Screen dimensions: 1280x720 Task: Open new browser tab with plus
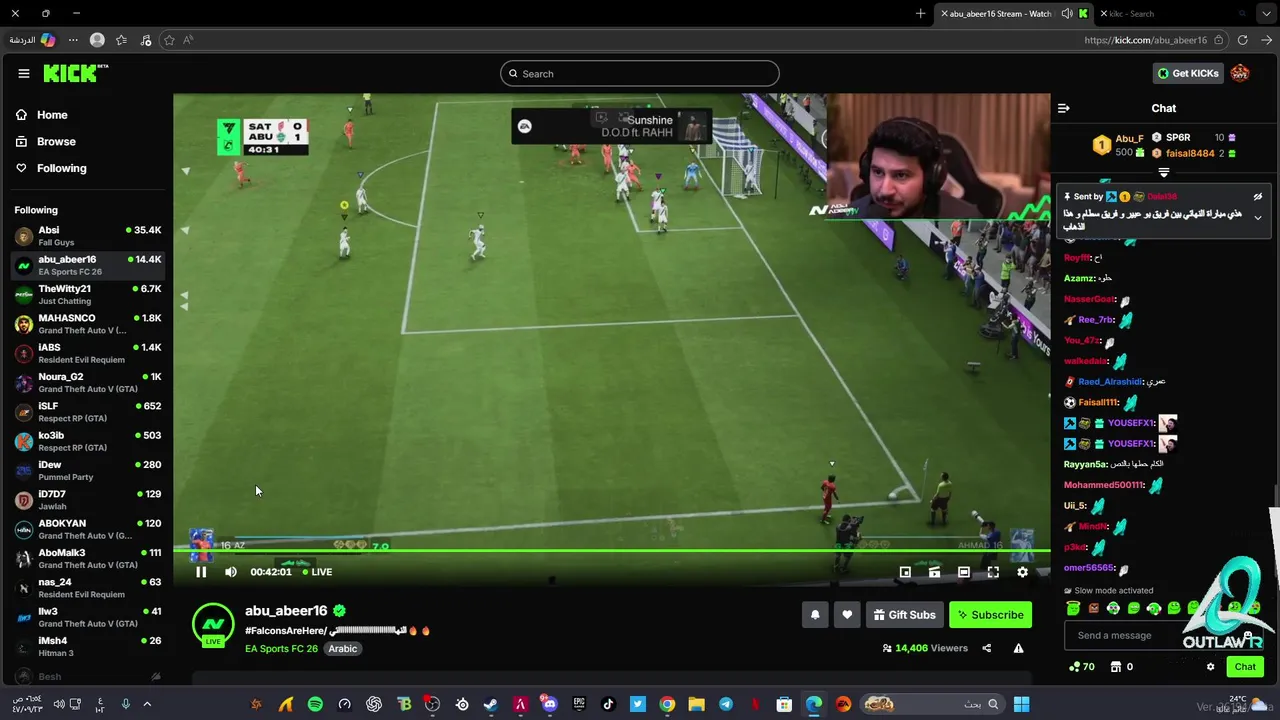[x=920, y=13]
